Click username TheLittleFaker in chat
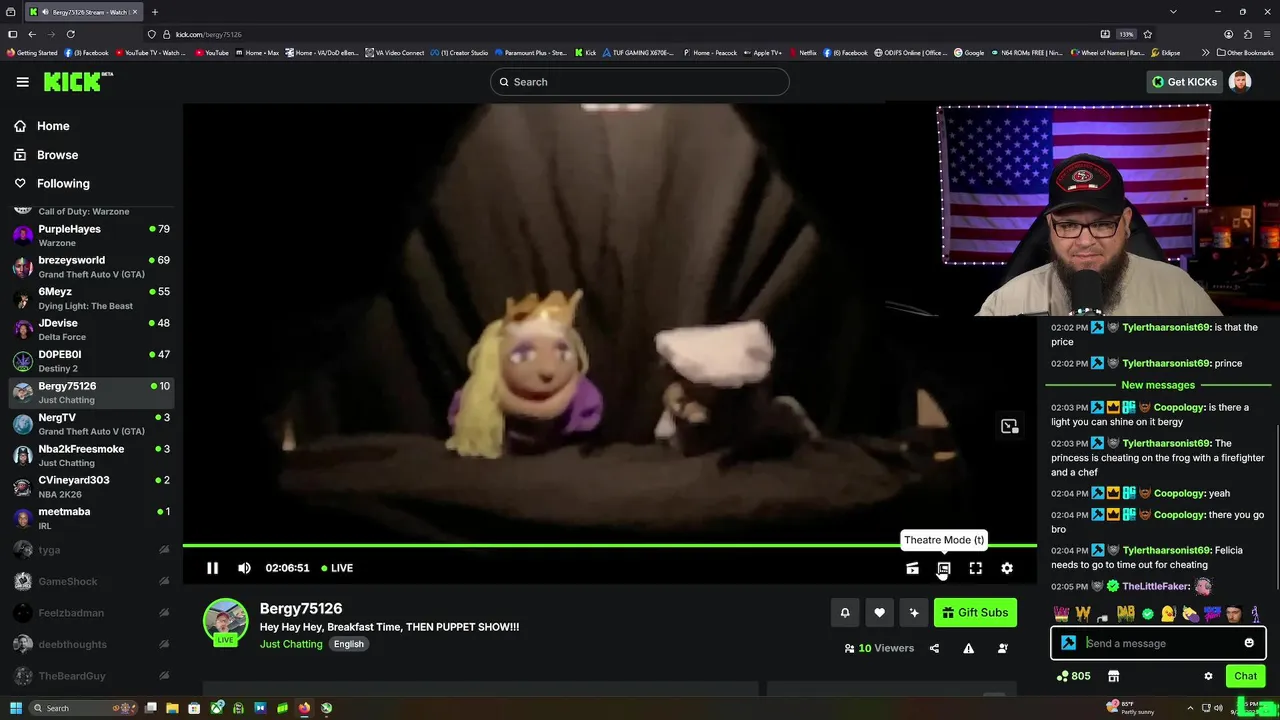This screenshot has height=720, width=1280. pos(1156,586)
